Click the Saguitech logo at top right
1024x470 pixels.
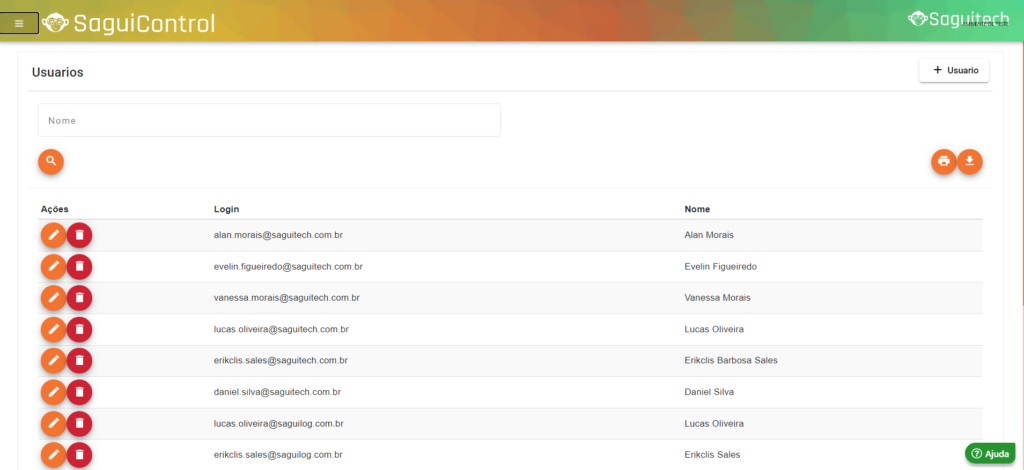tap(957, 19)
